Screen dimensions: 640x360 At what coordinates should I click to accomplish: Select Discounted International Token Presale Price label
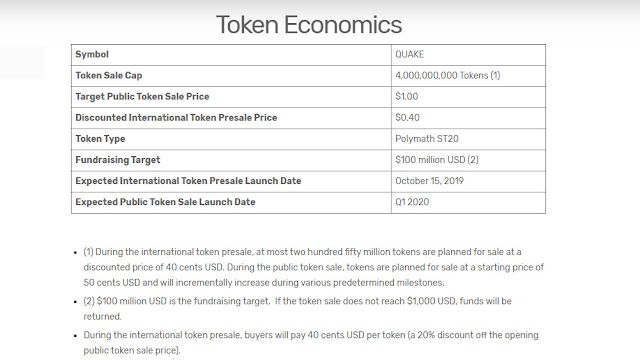pos(176,118)
